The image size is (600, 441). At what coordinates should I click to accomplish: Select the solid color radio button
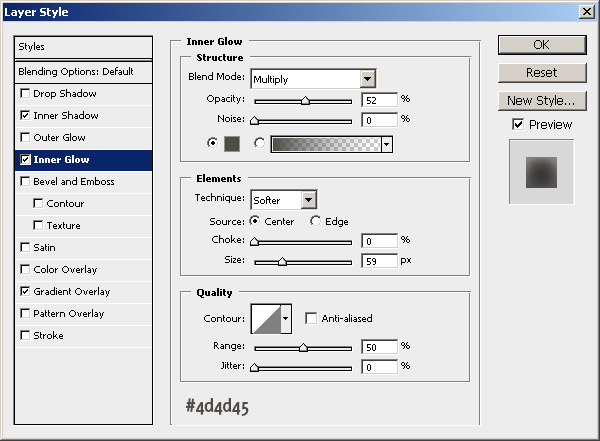(x=212, y=143)
